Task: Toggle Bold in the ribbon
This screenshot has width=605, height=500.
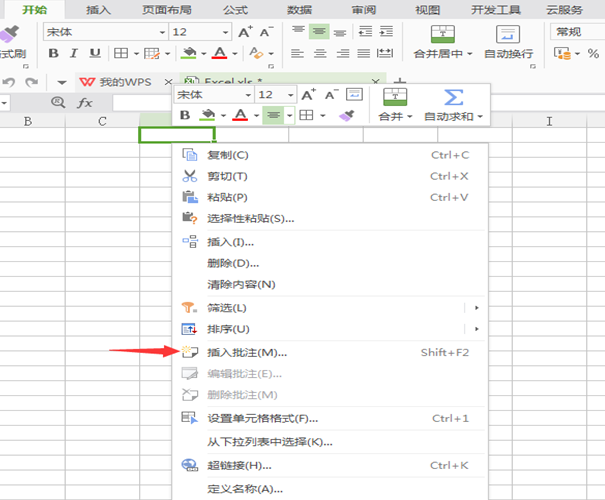Action: click(x=54, y=53)
